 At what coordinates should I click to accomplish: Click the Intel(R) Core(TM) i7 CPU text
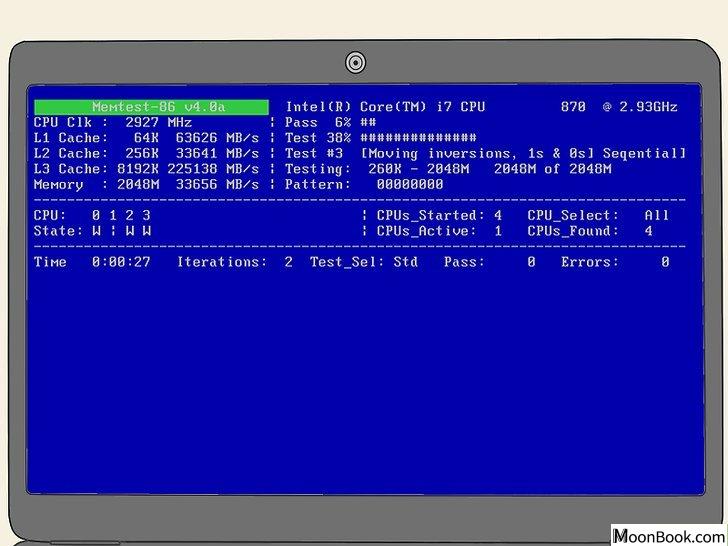point(385,107)
